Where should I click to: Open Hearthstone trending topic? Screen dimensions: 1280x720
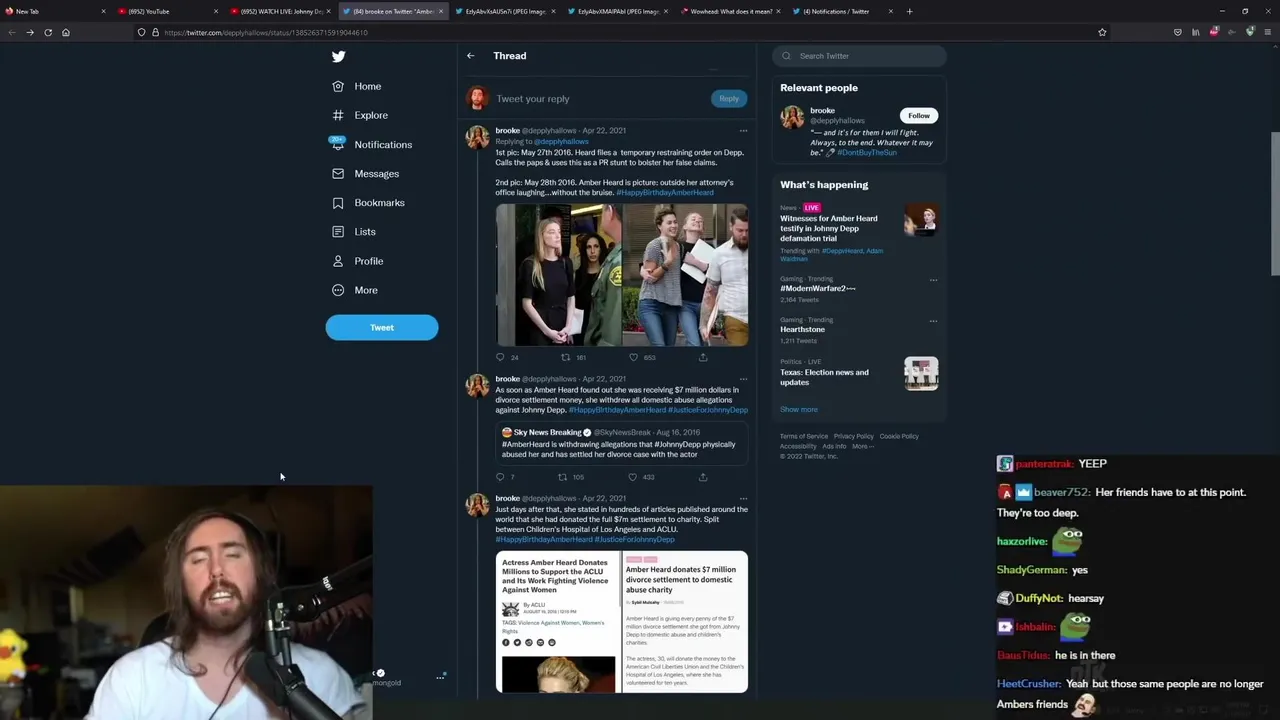[803, 329]
